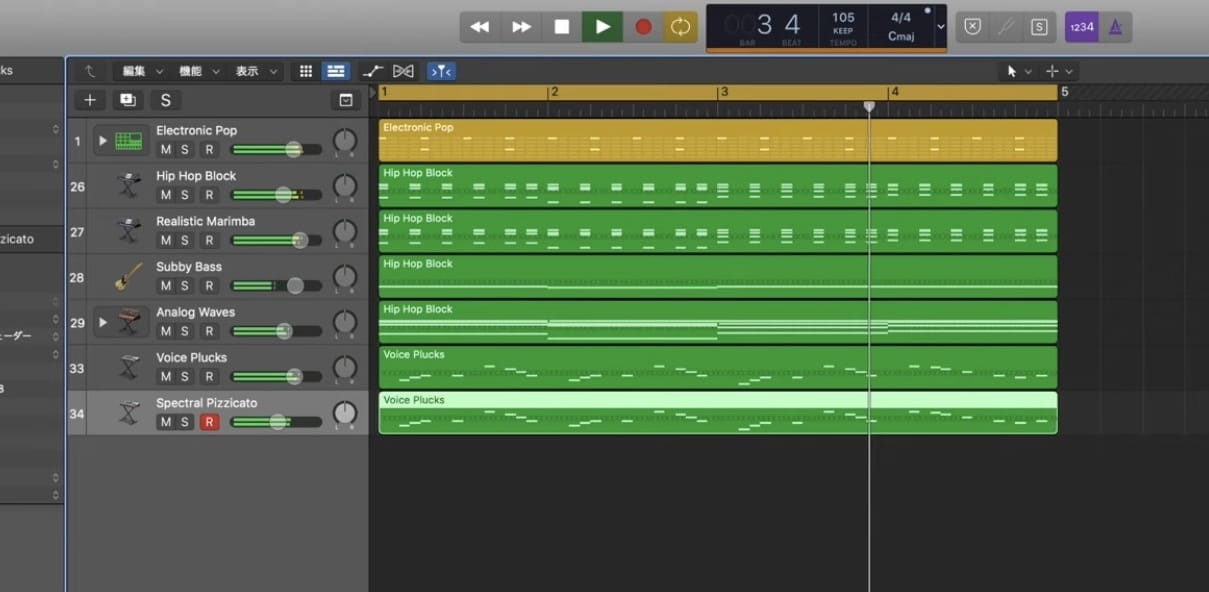Viewport: 1209px width, 592px height.
Task: Record-enable the Realistic Marimba track
Action: coord(209,240)
